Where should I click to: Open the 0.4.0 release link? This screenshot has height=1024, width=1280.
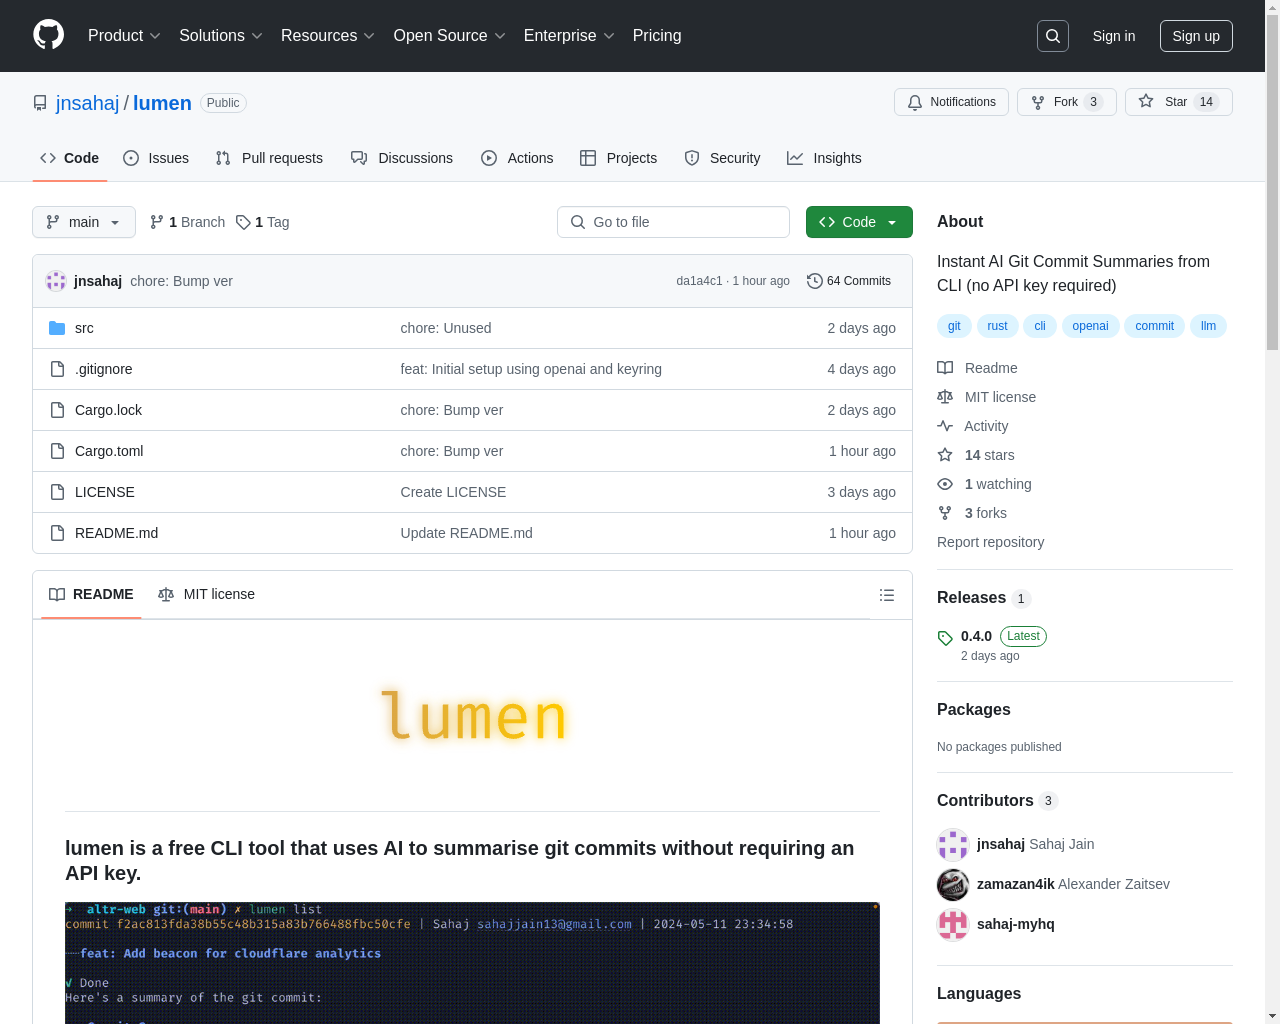pos(976,636)
